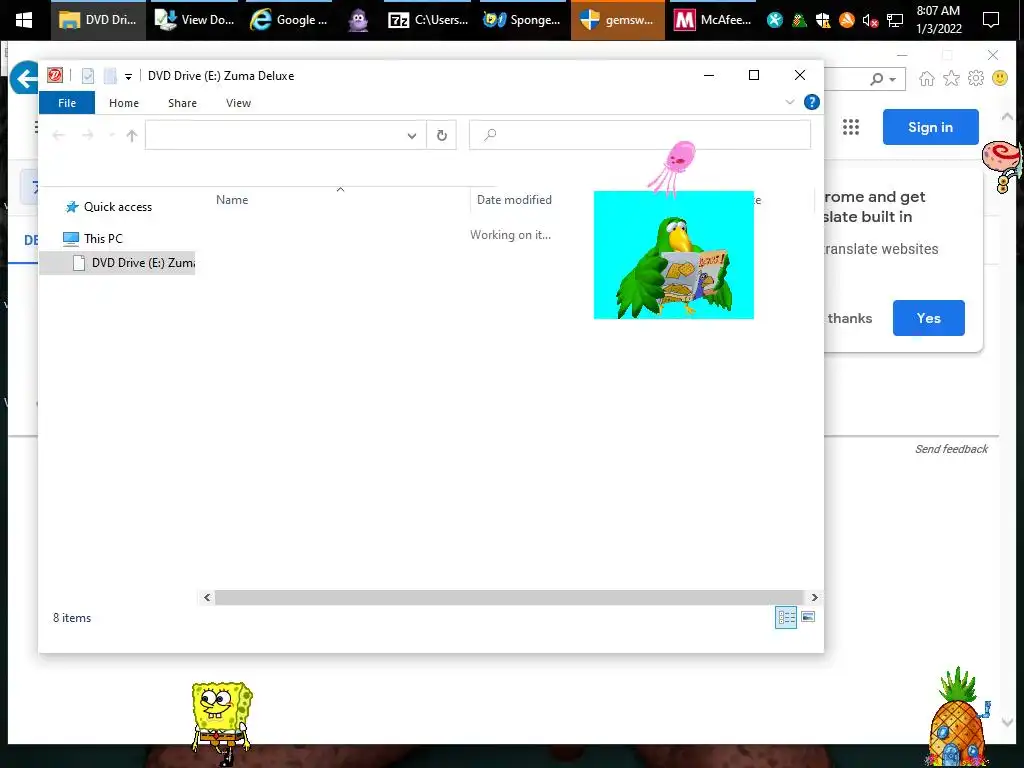This screenshot has height=768, width=1024.
Task: Open the network tray icon
Action: coord(895,20)
